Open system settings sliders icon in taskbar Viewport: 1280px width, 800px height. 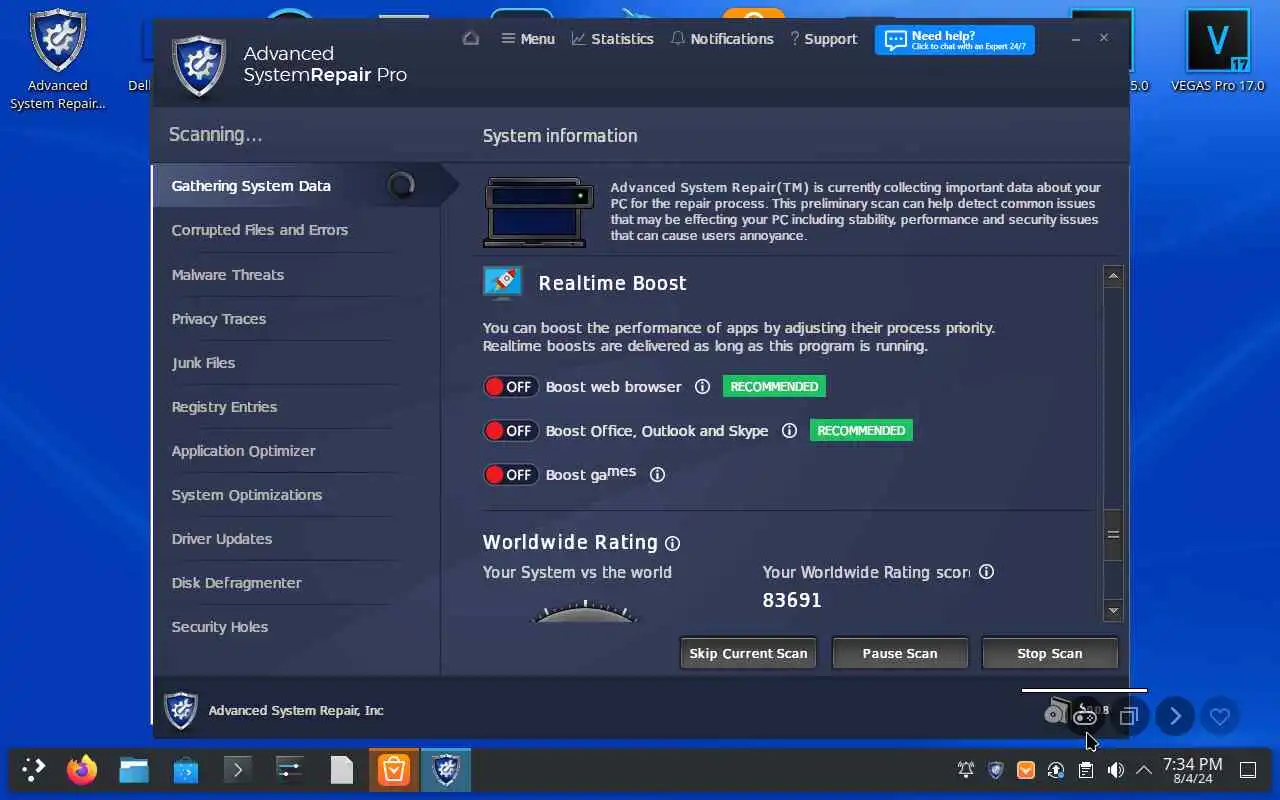(x=290, y=770)
